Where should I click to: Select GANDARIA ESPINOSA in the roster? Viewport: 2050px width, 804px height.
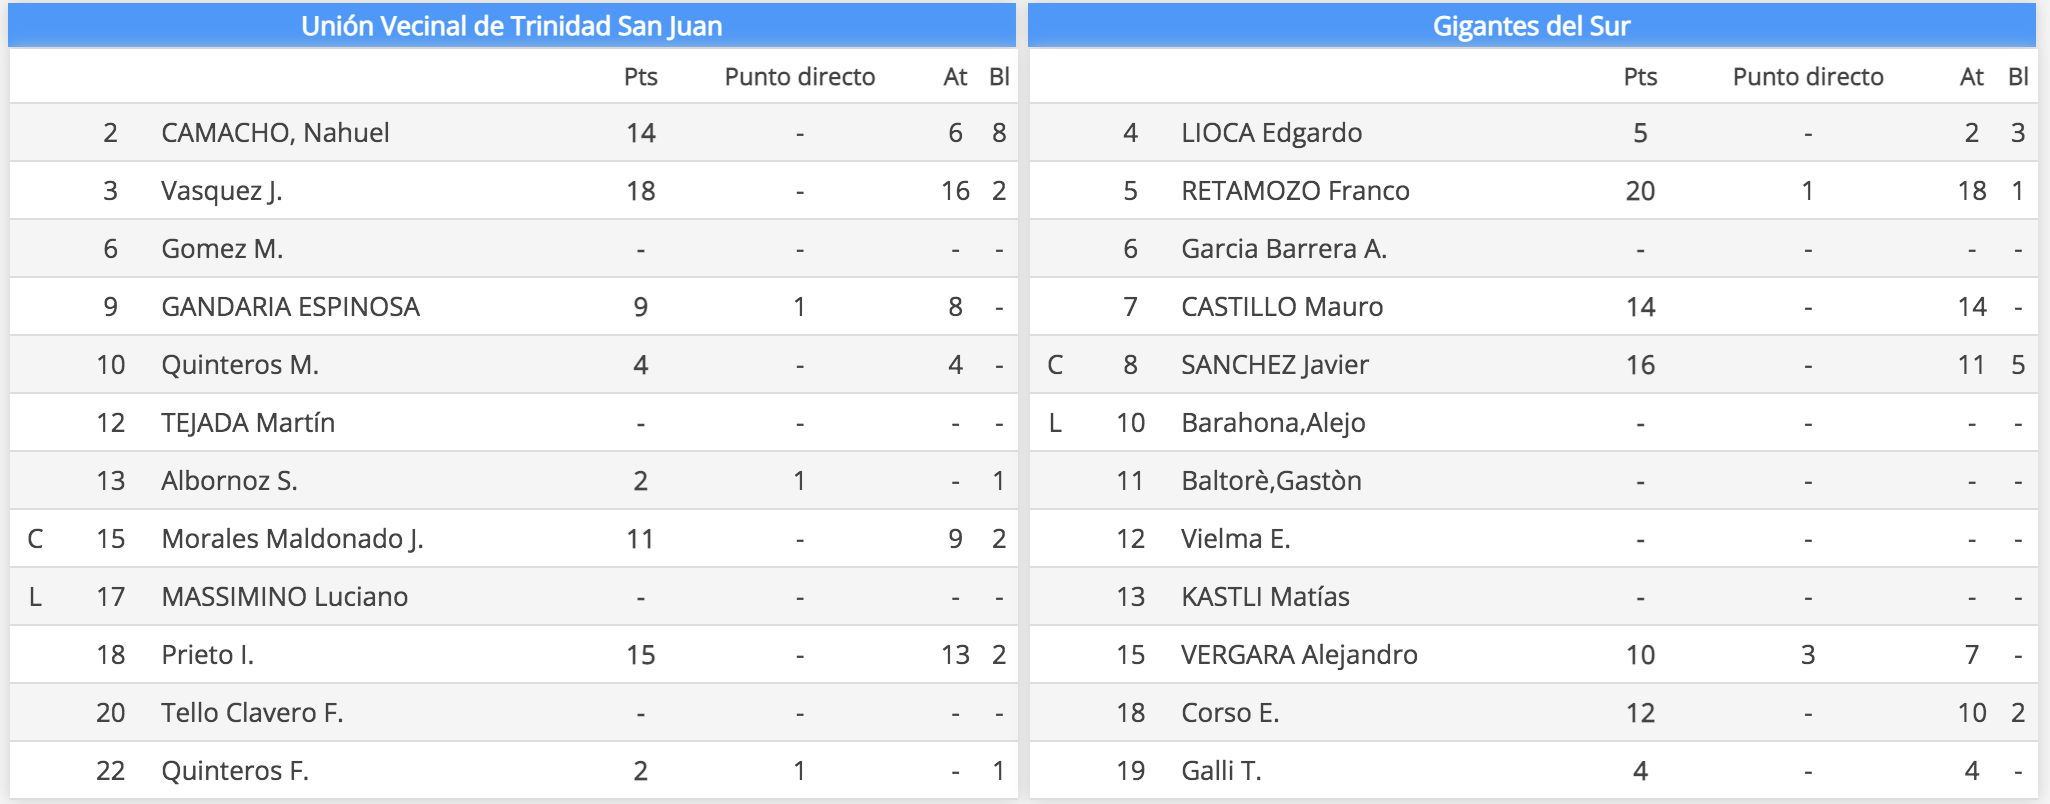[x=290, y=307]
